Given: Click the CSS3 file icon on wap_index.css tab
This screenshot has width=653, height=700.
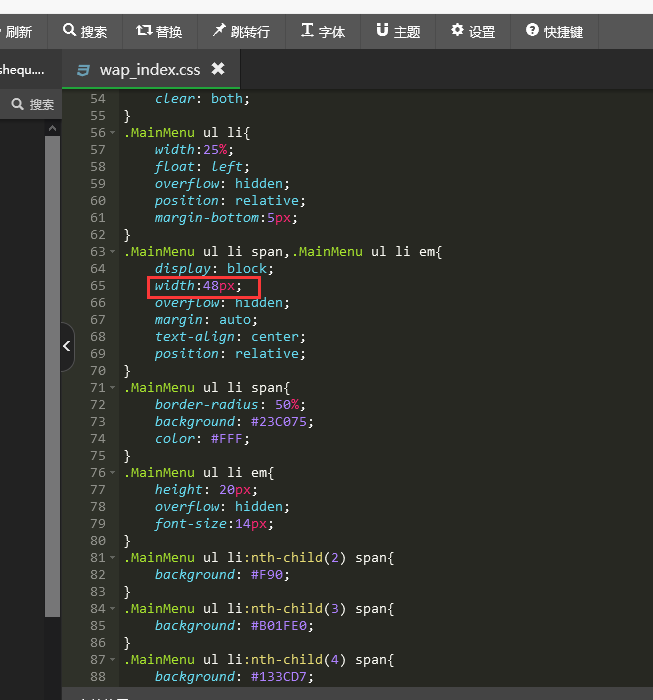Looking at the screenshot, I should (84, 70).
